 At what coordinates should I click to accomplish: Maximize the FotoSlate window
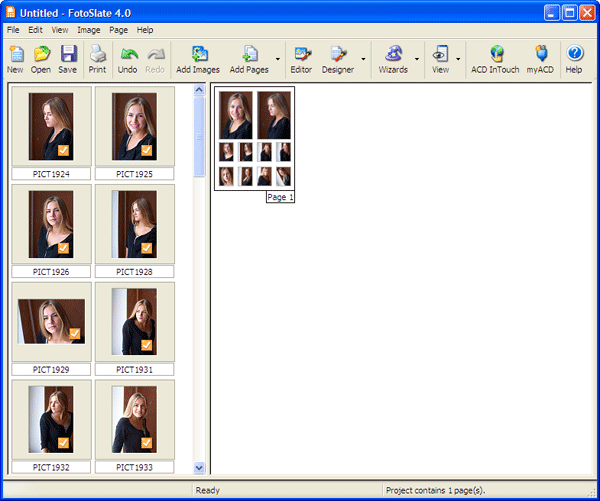[569, 13]
